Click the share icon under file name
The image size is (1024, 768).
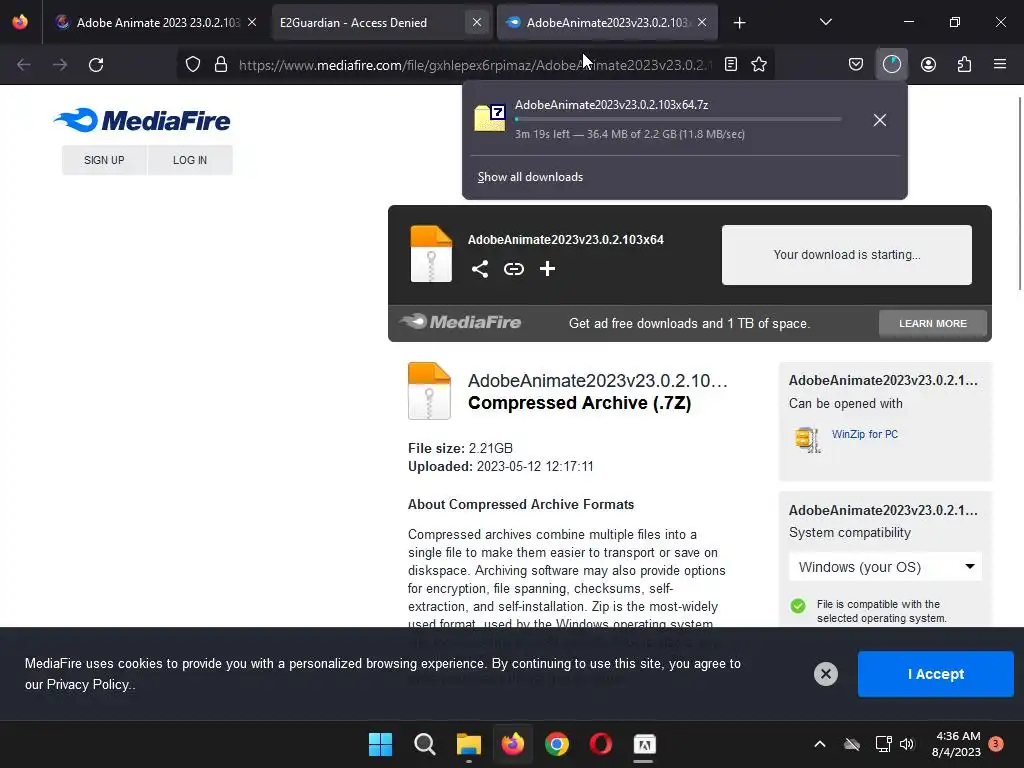pos(480,269)
